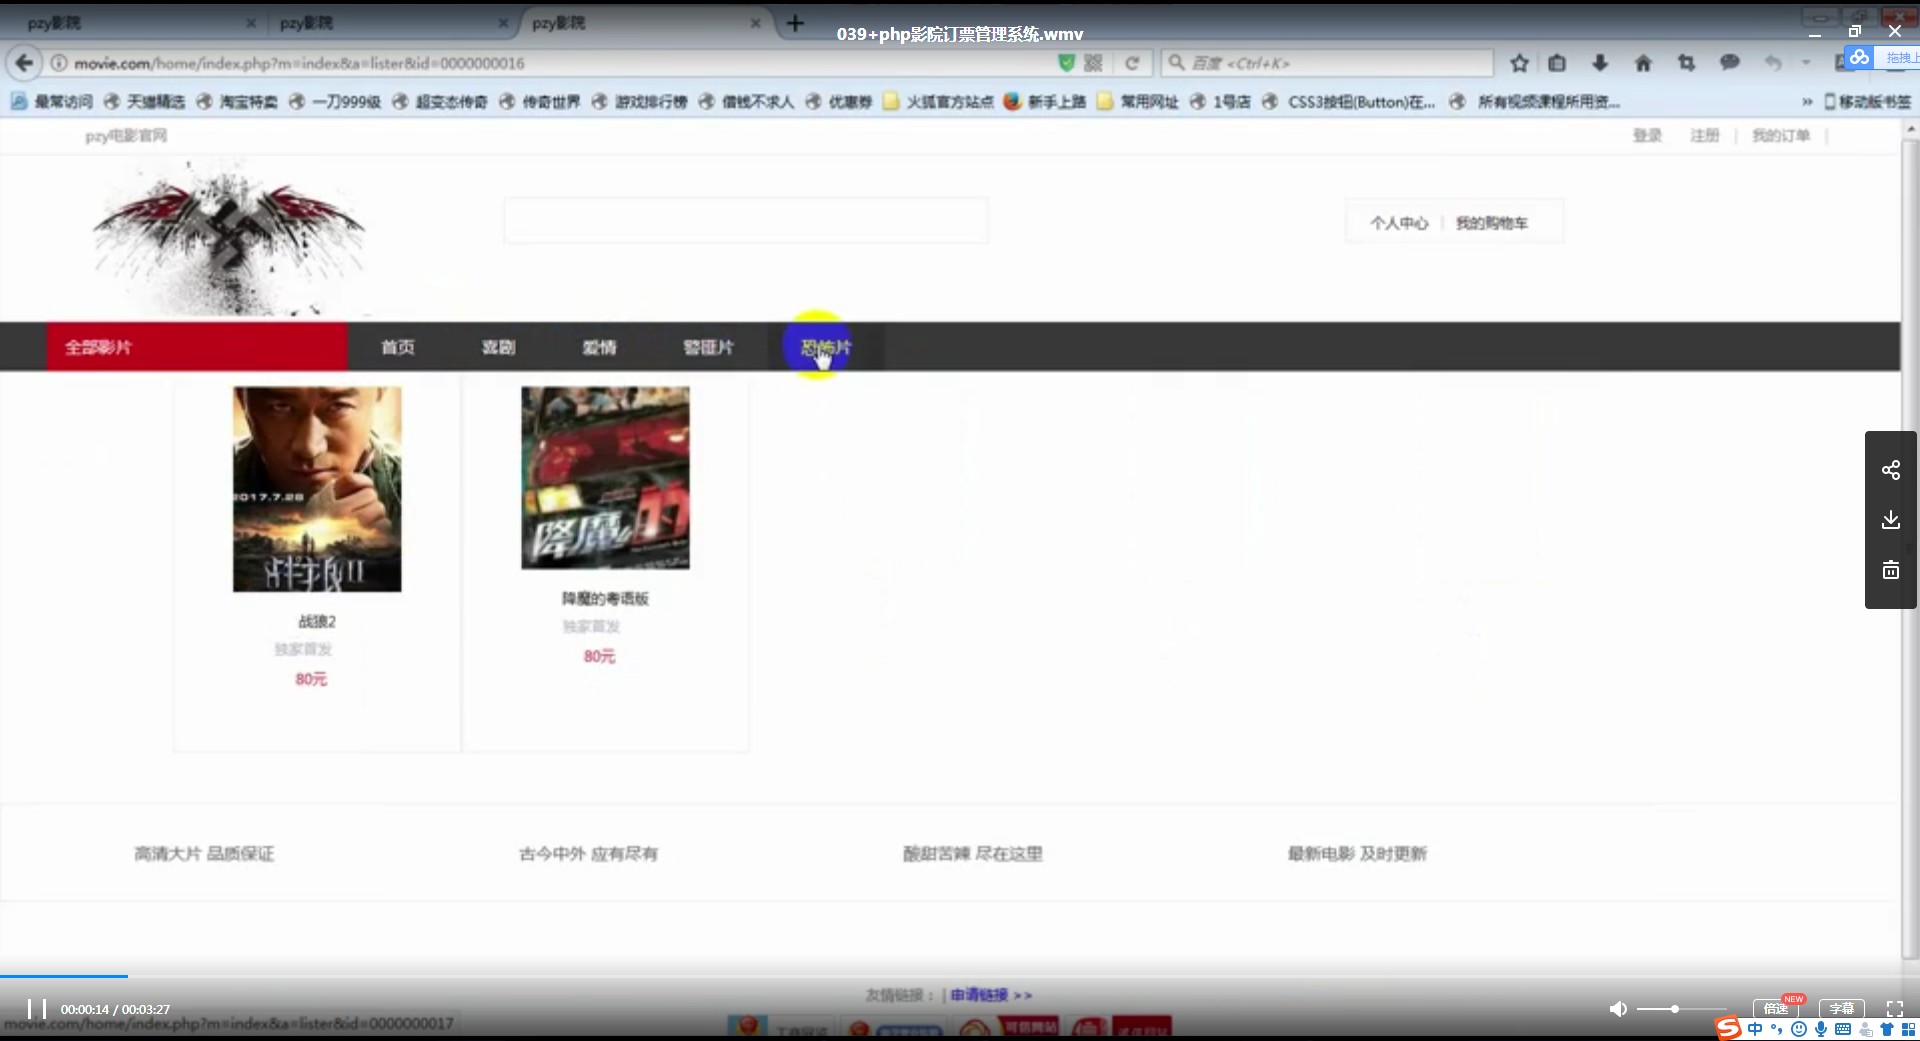Open the 字幕 subtitle button
The width and height of the screenshot is (1920, 1041).
[1841, 1008]
